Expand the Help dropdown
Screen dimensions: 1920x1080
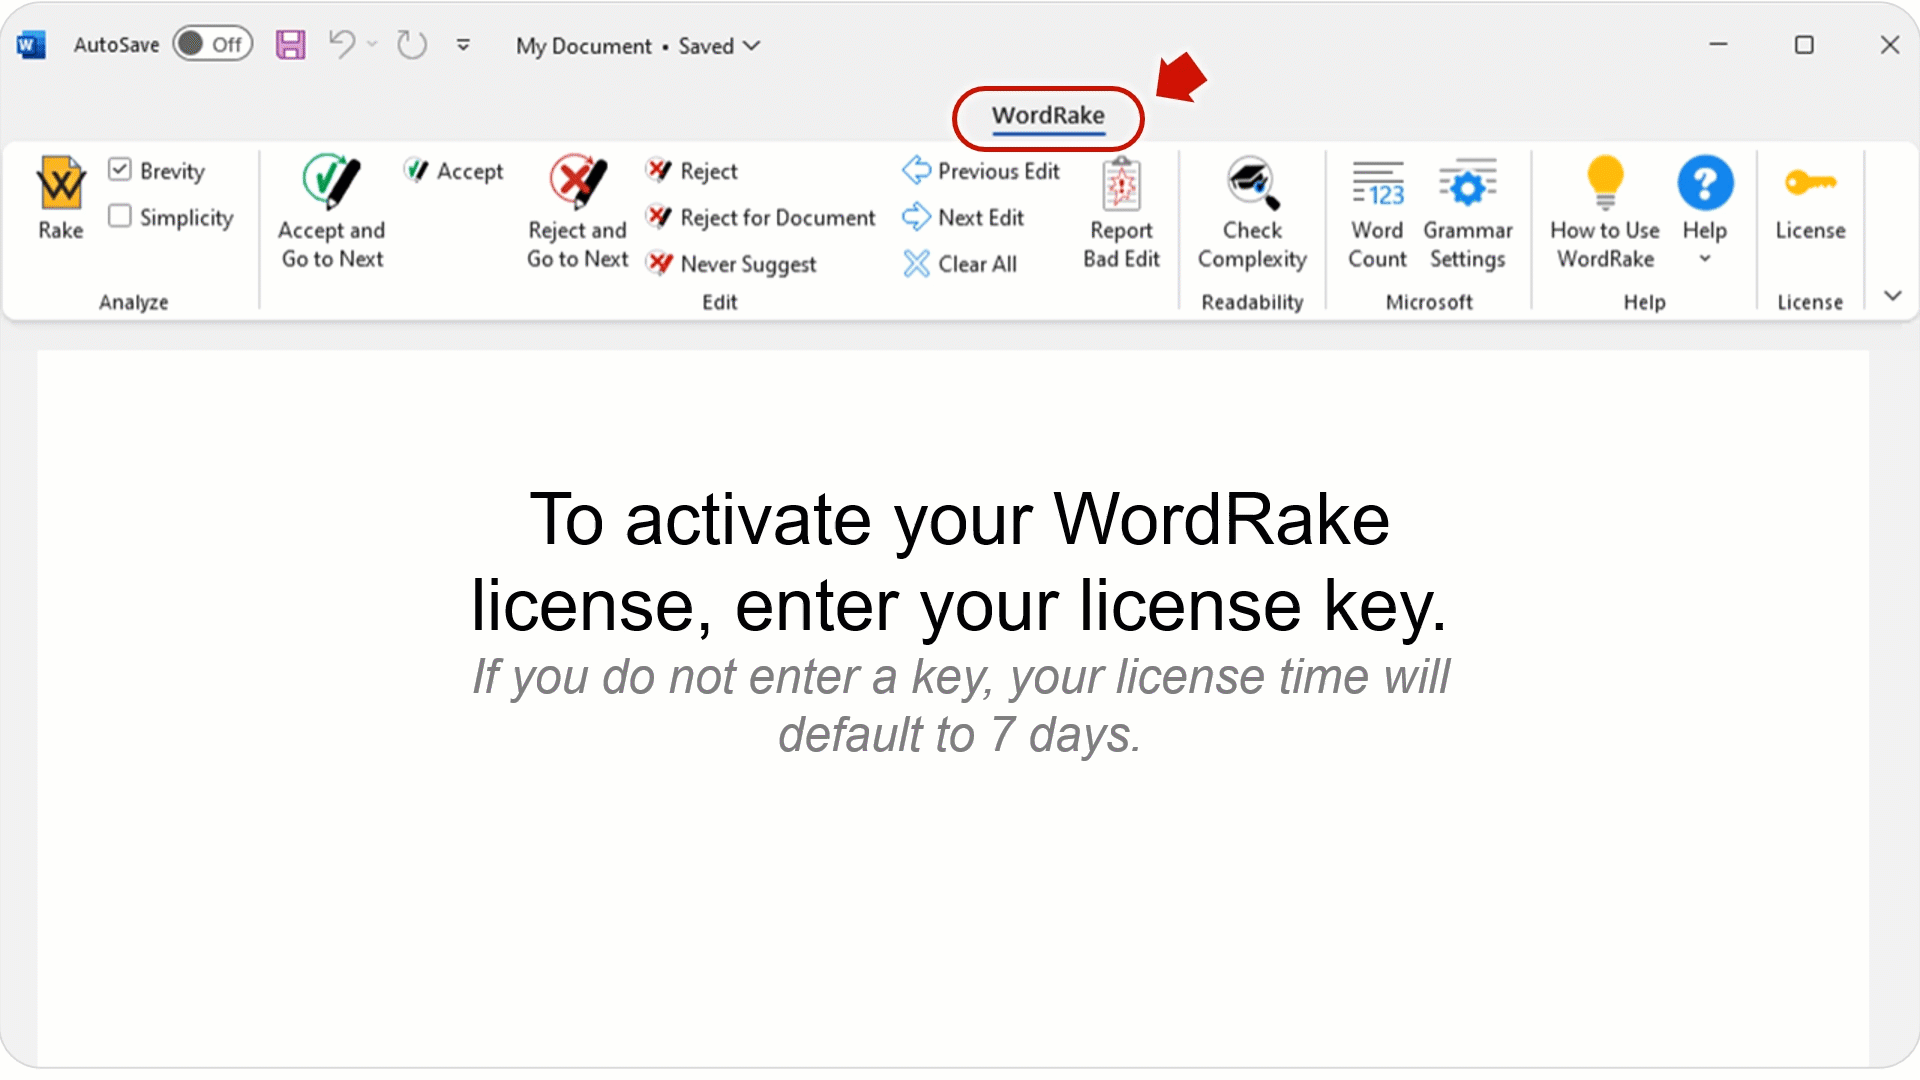click(1705, 257)
